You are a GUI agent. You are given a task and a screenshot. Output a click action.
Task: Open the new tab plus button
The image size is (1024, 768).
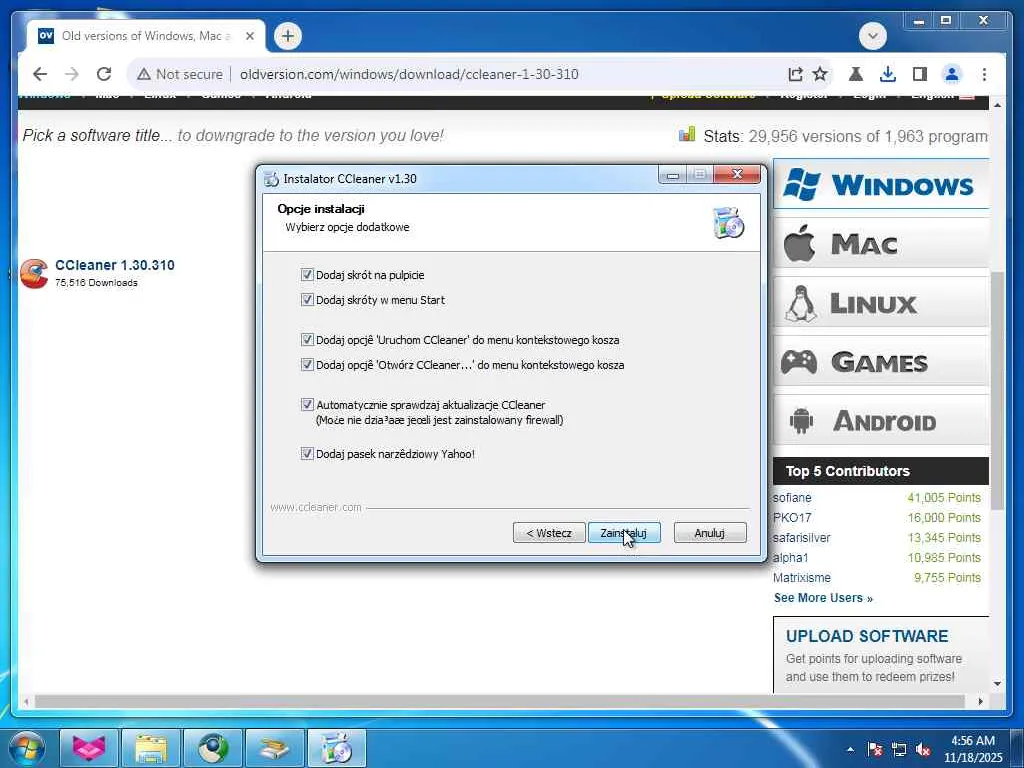point(288,36)
